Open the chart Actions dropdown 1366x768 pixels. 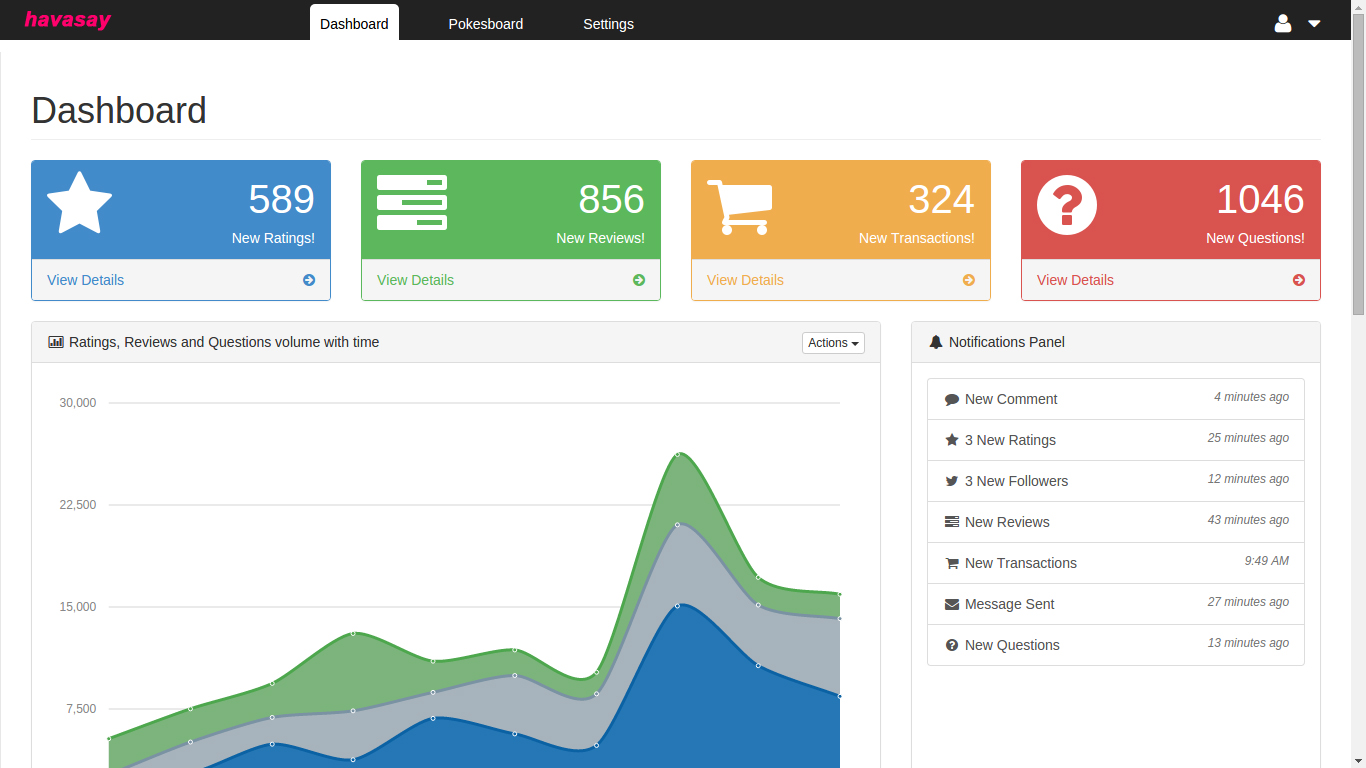pos(833,343)
